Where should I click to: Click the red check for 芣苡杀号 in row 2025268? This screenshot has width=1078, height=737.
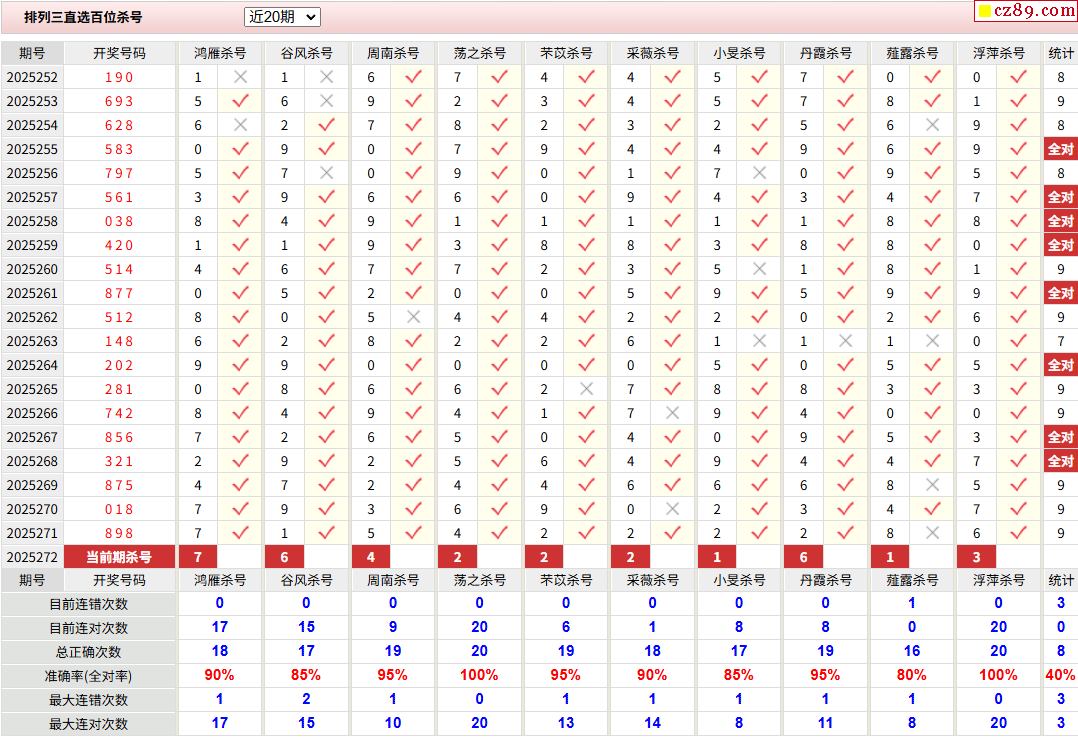pyautogui.click(x=586, y=461)
